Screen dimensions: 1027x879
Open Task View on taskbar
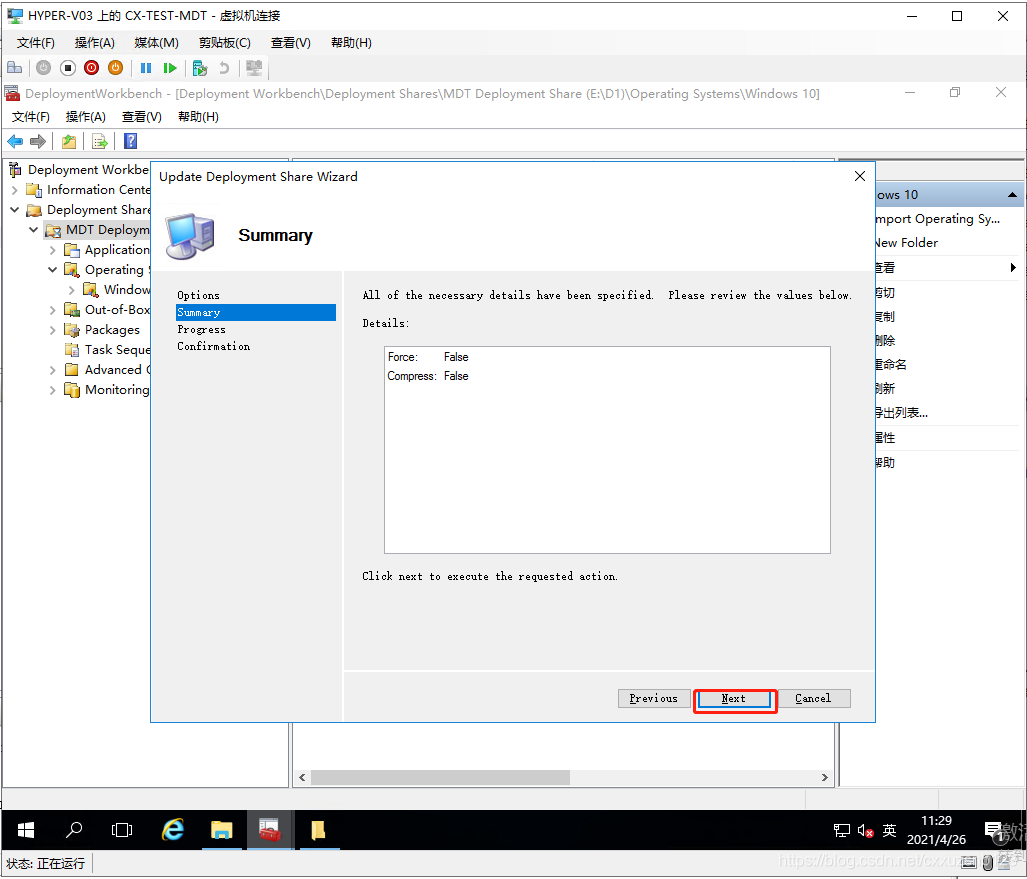pos(122,831)
